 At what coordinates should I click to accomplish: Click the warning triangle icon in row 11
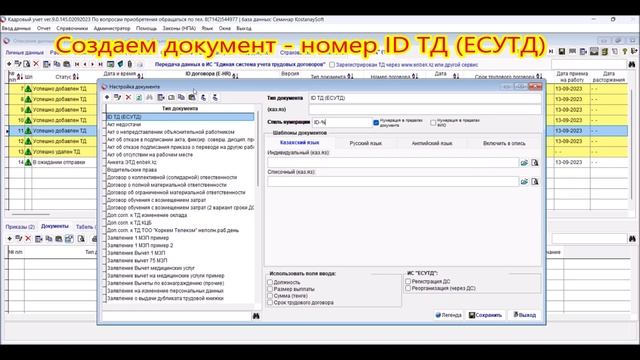click(x=28, y=131)
